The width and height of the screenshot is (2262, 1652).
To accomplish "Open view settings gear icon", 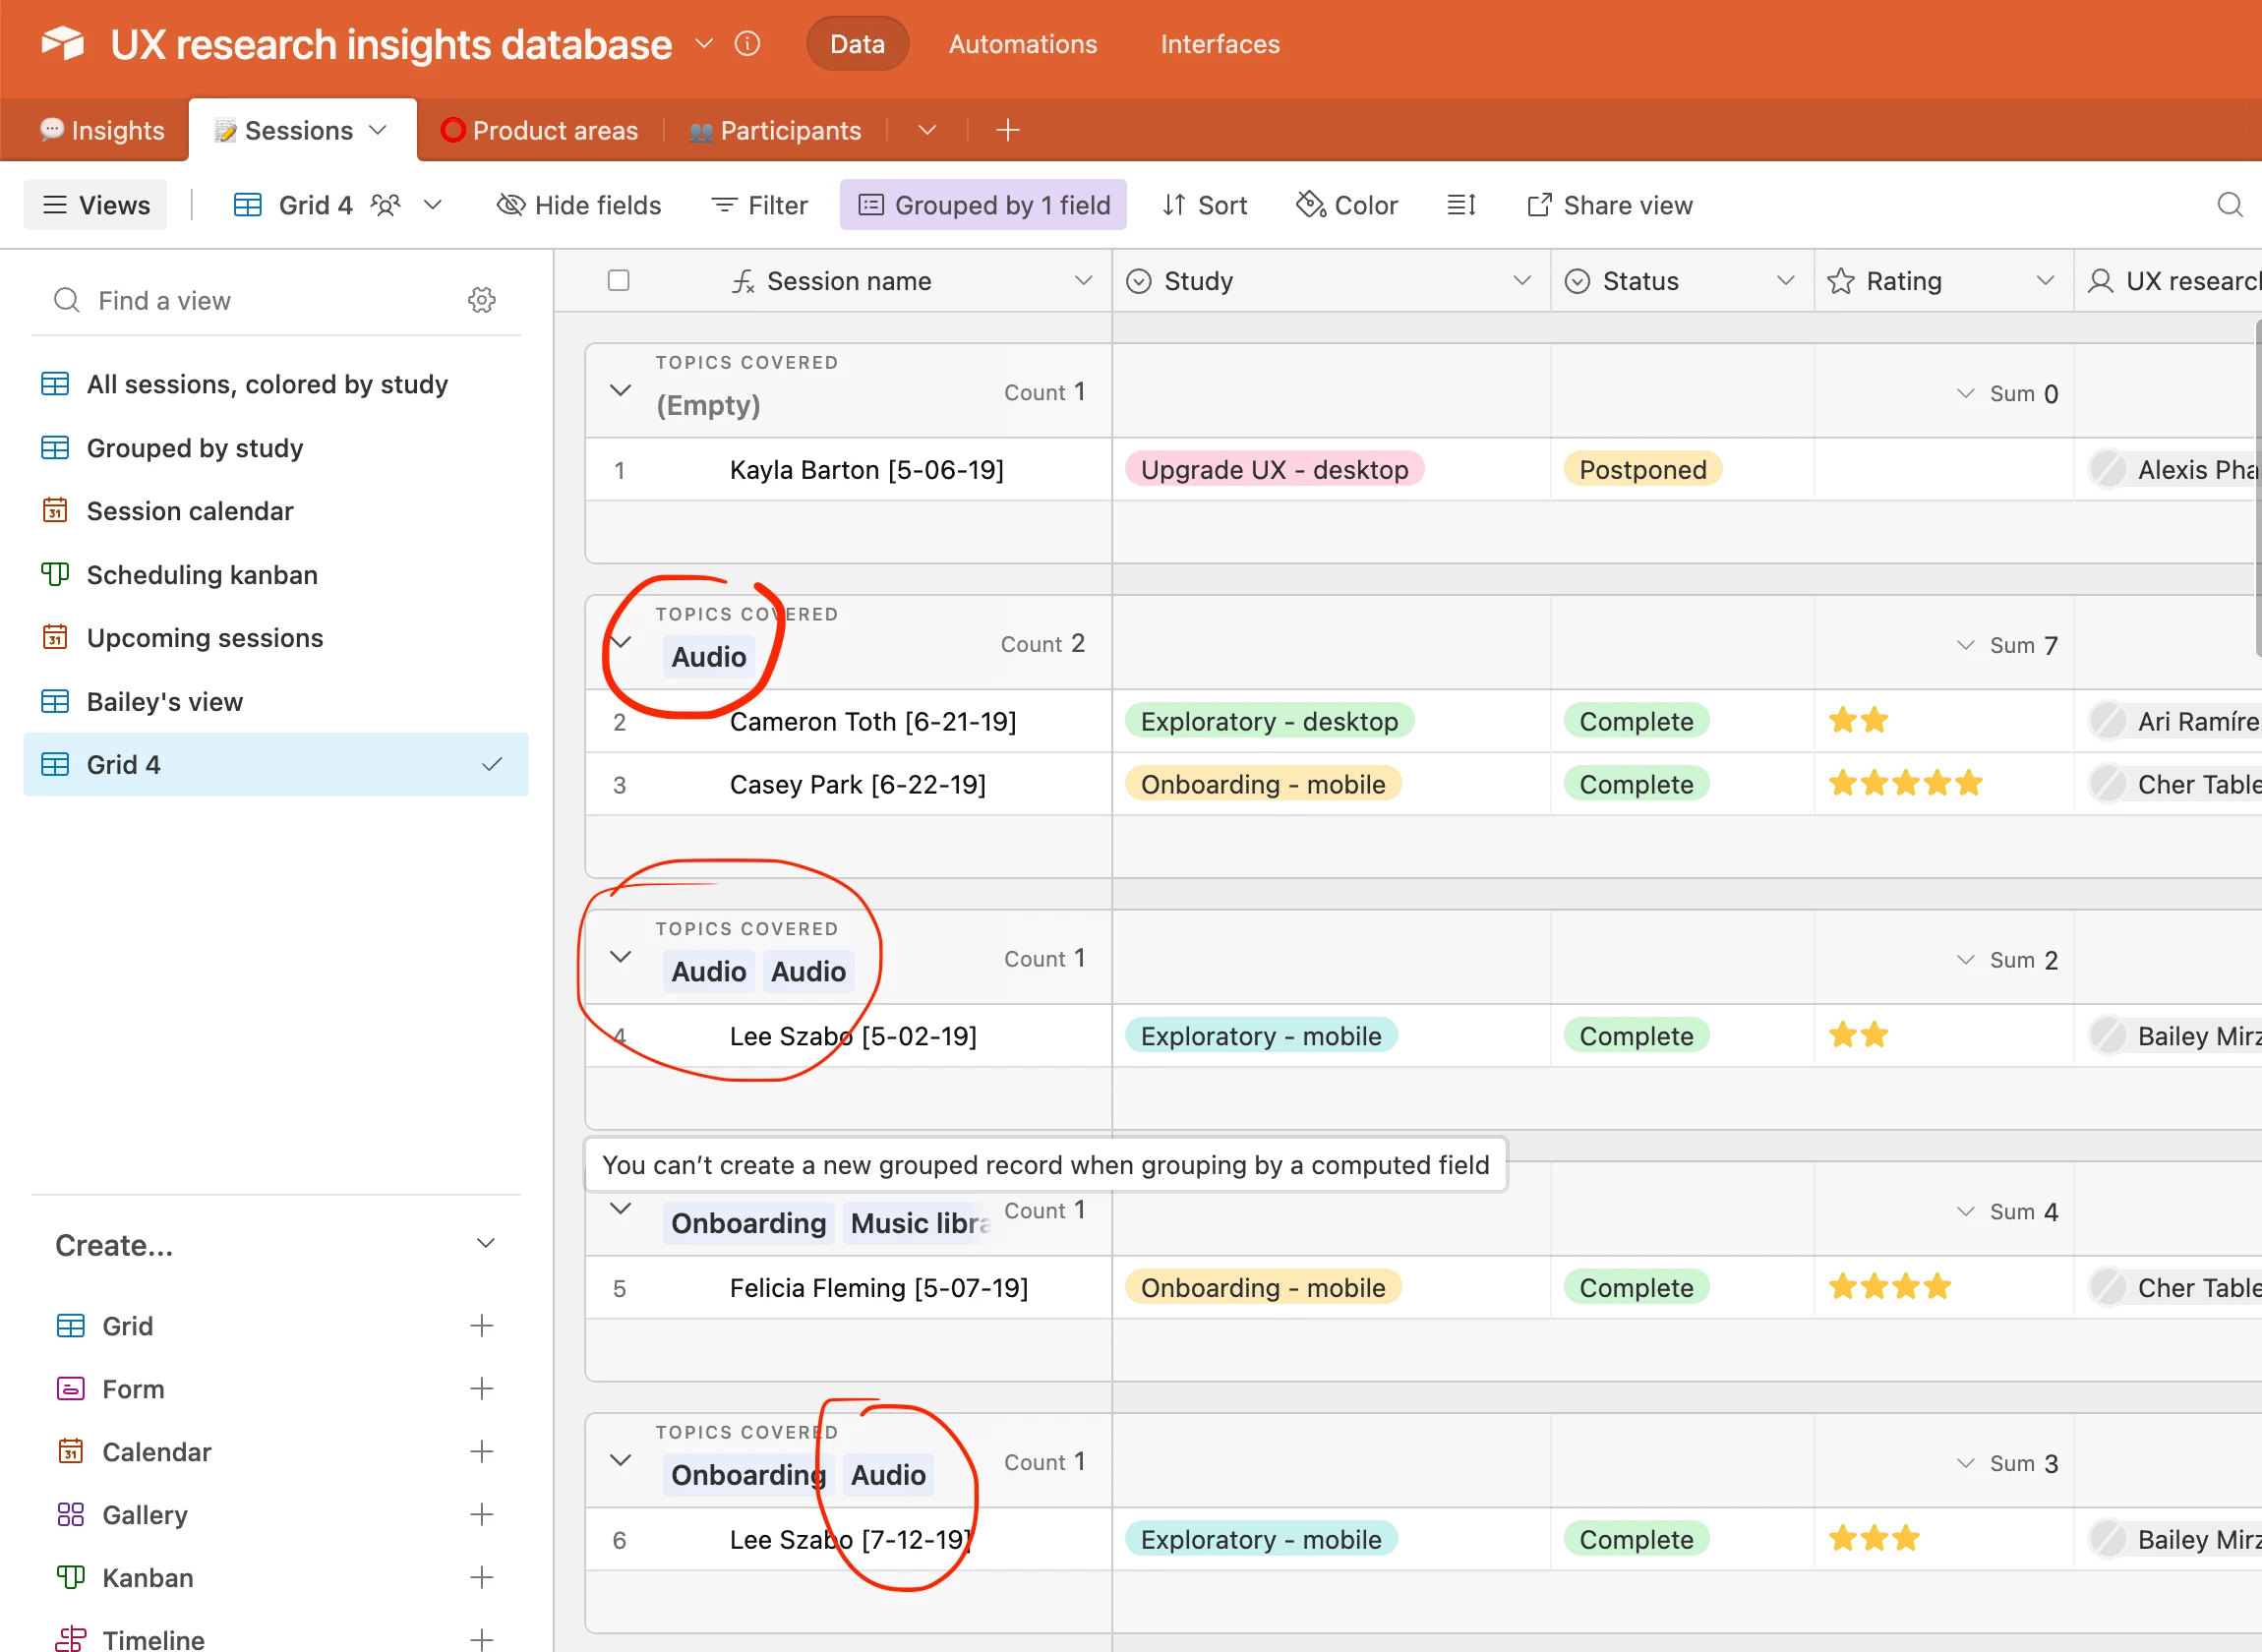I will pos(482,300).
